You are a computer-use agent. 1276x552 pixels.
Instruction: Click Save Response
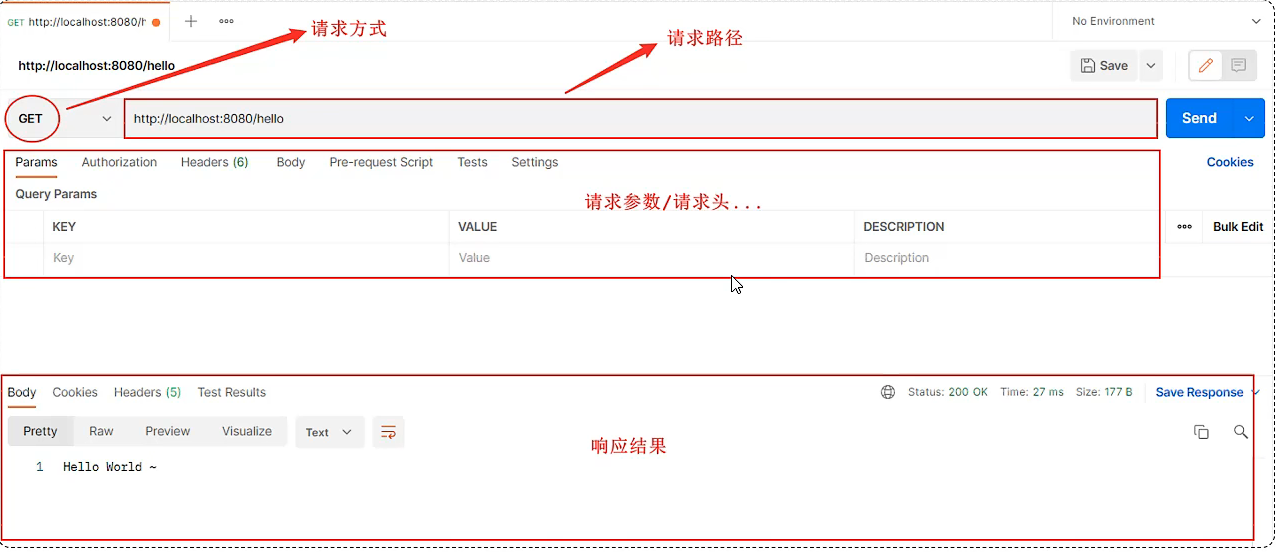(x=1199, y=392)
